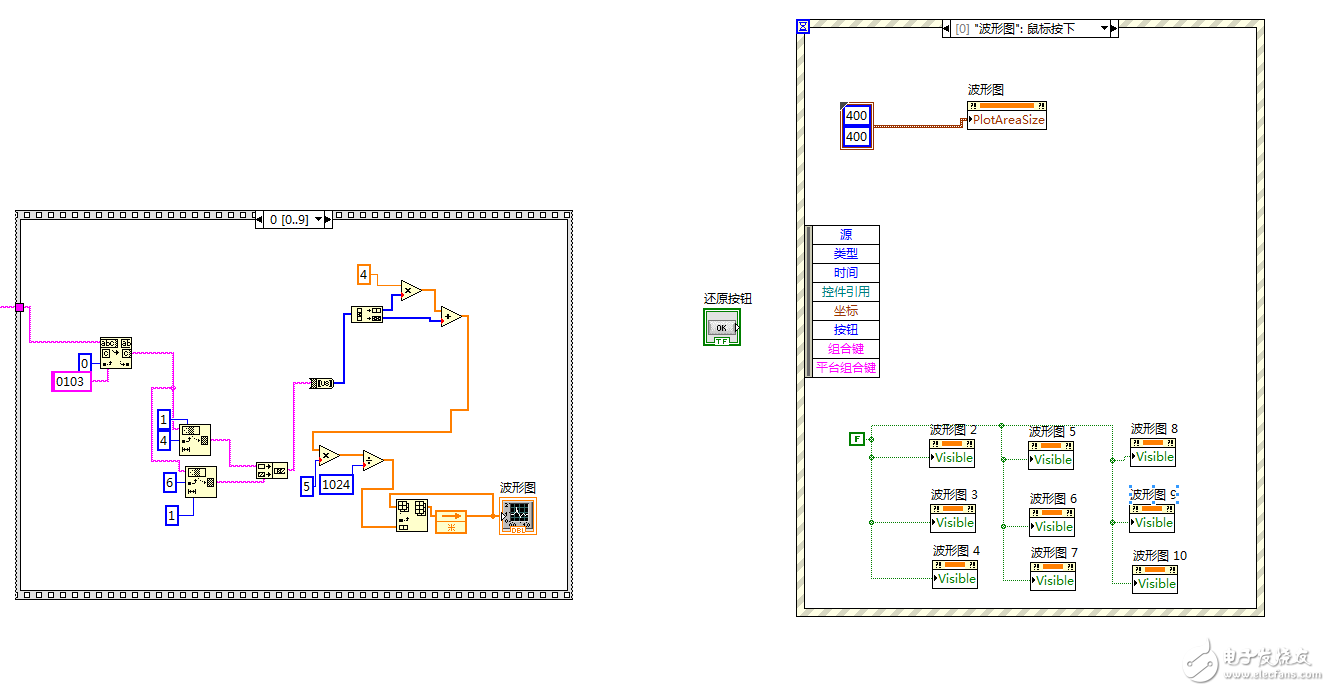This screenshot has height=691, width=1330.
Task: Go to the previous event case
Action: (946, 29)
